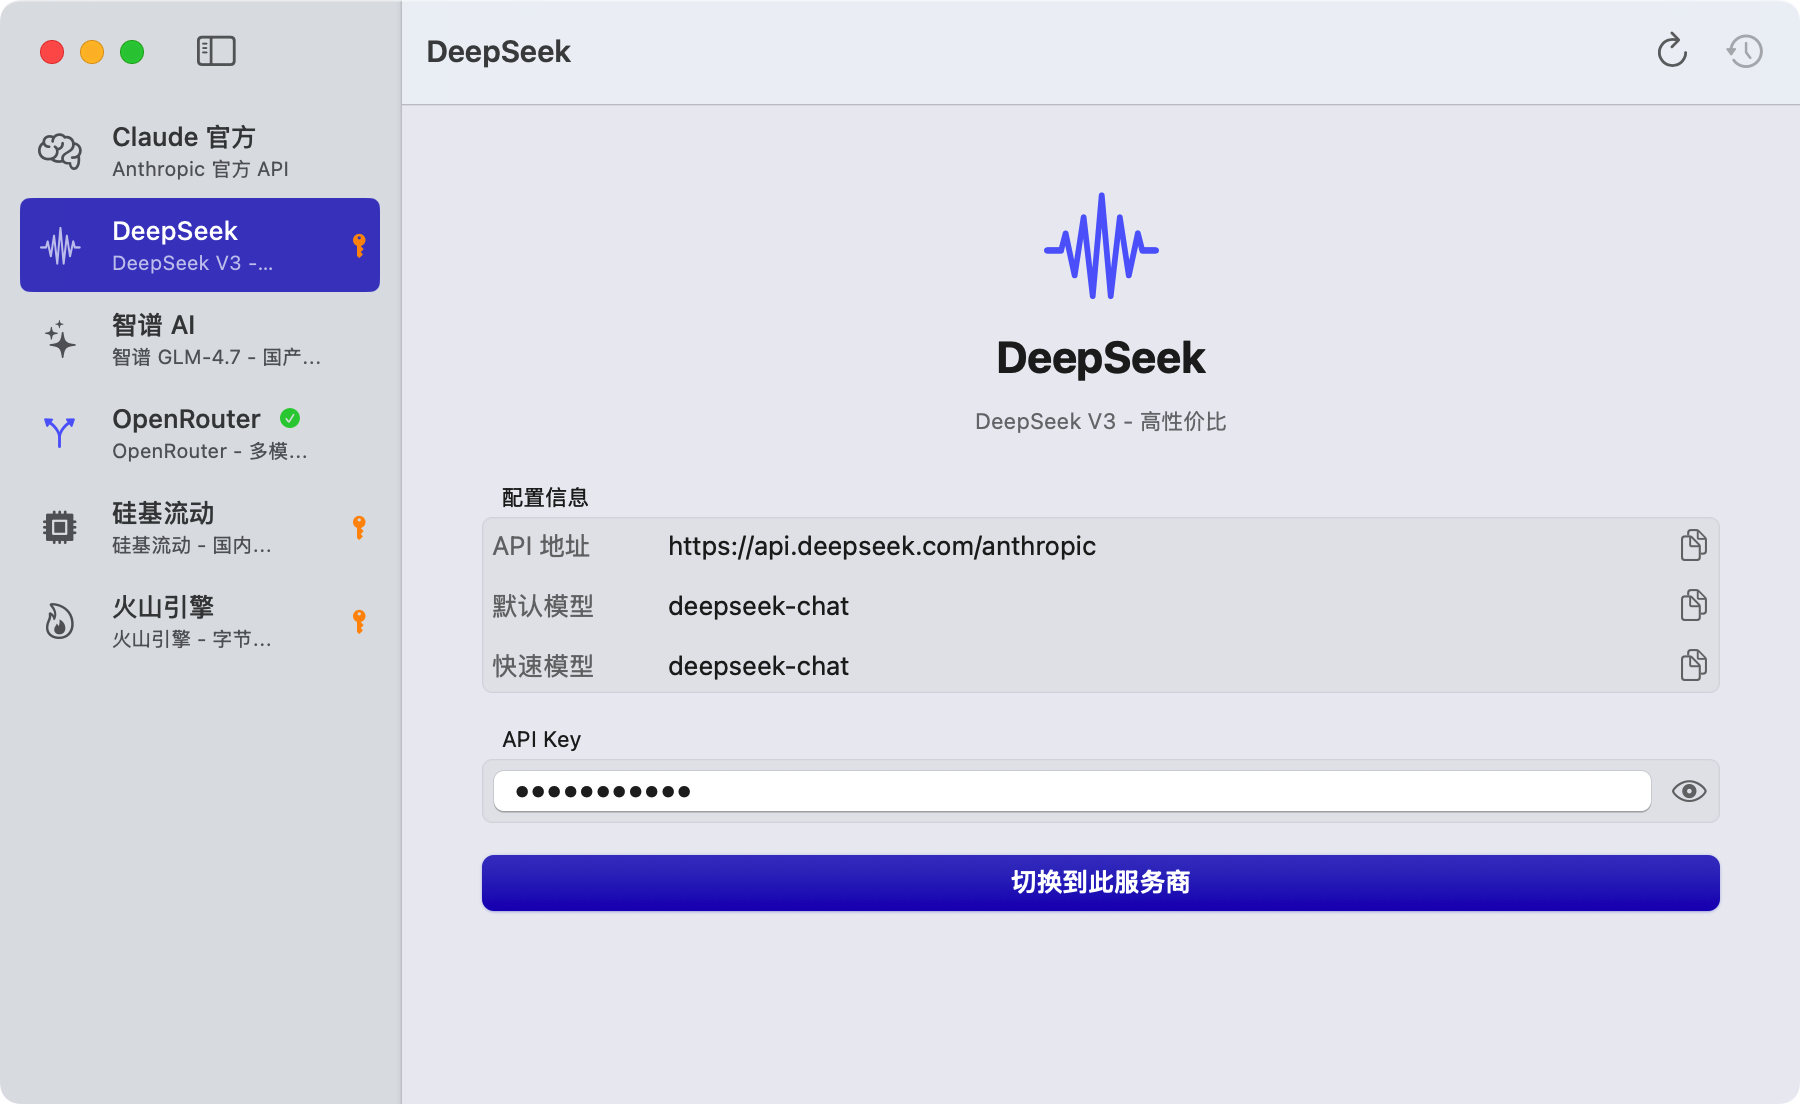Select 智谱 AI provider in sidebar

coord(200,339)
